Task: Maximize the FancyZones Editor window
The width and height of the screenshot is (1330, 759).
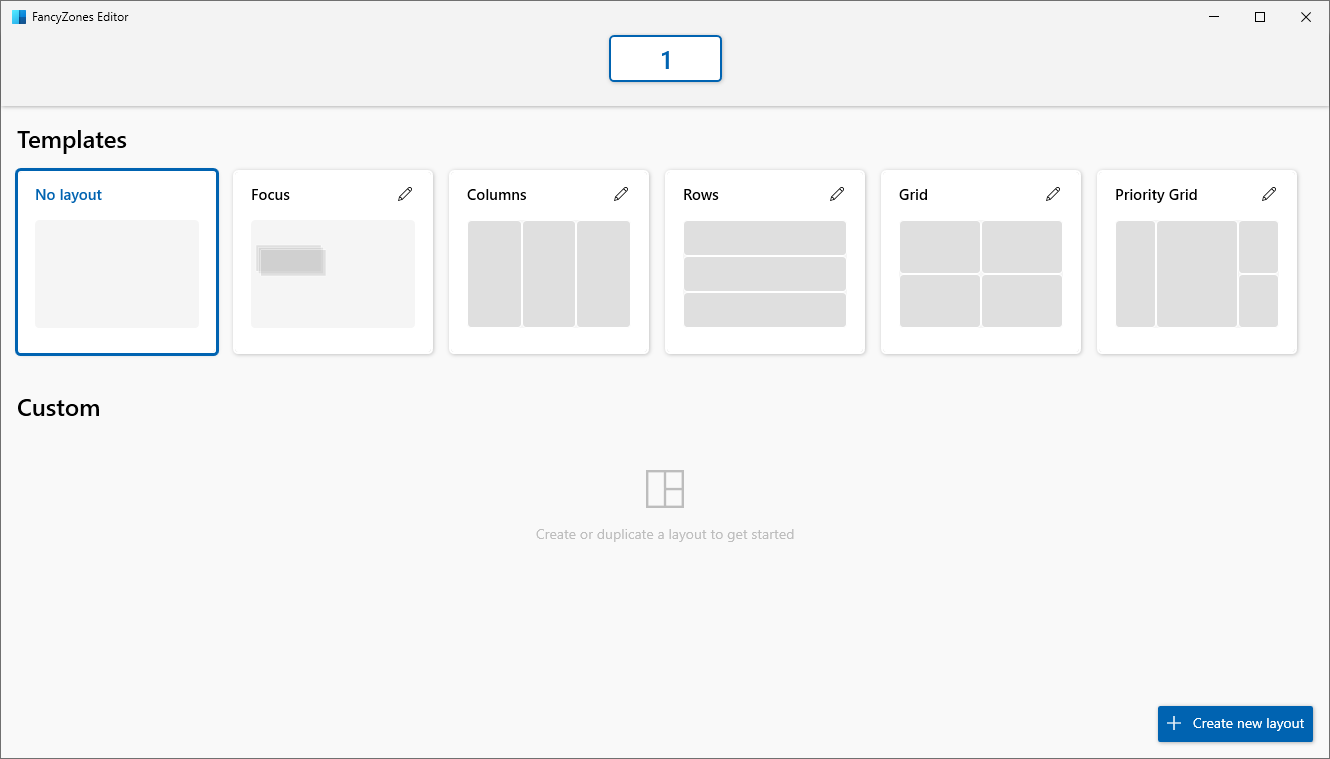Action: pos(1260,17)
